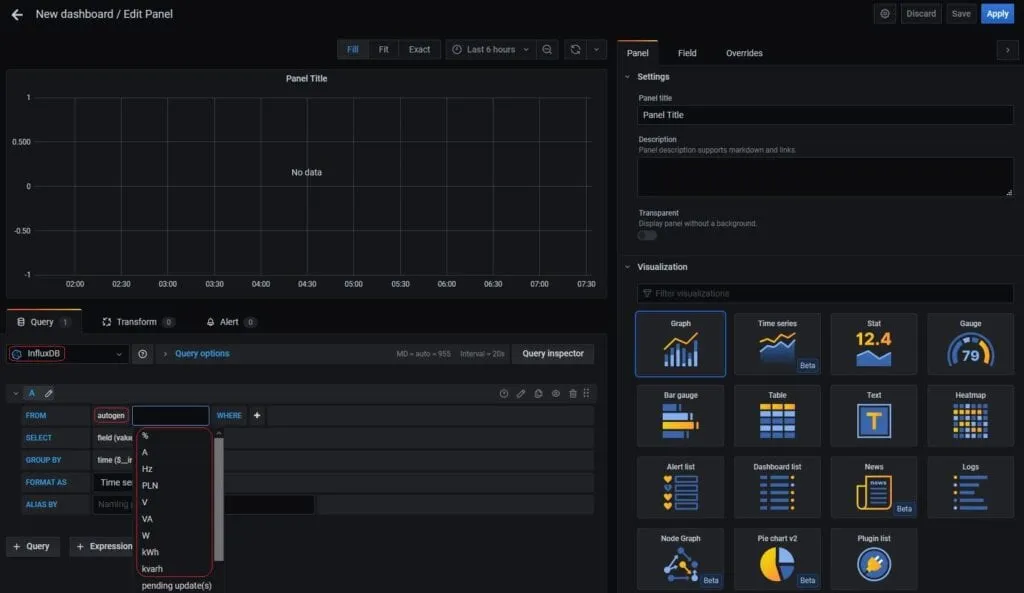Click the Panel title input field
1024x593 pixels.
pyautogui.click(x=825, y=116)
